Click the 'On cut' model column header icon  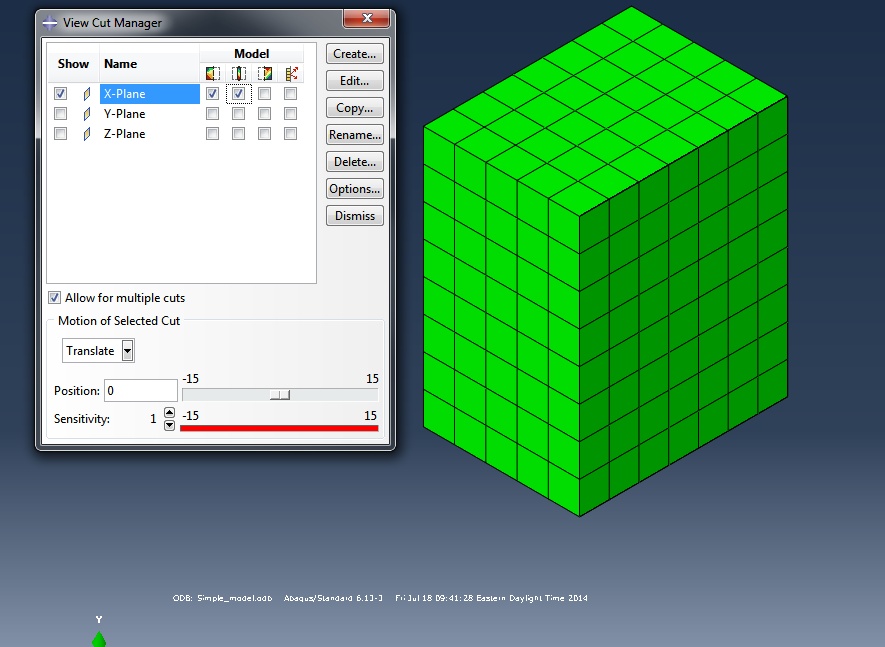pos(239,73)
